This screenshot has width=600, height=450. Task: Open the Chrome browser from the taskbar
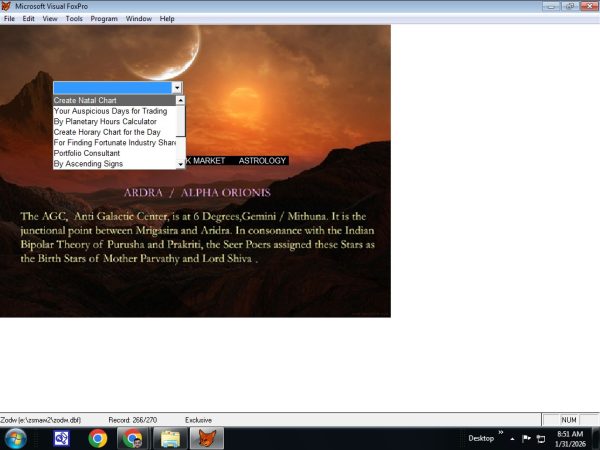97,438
